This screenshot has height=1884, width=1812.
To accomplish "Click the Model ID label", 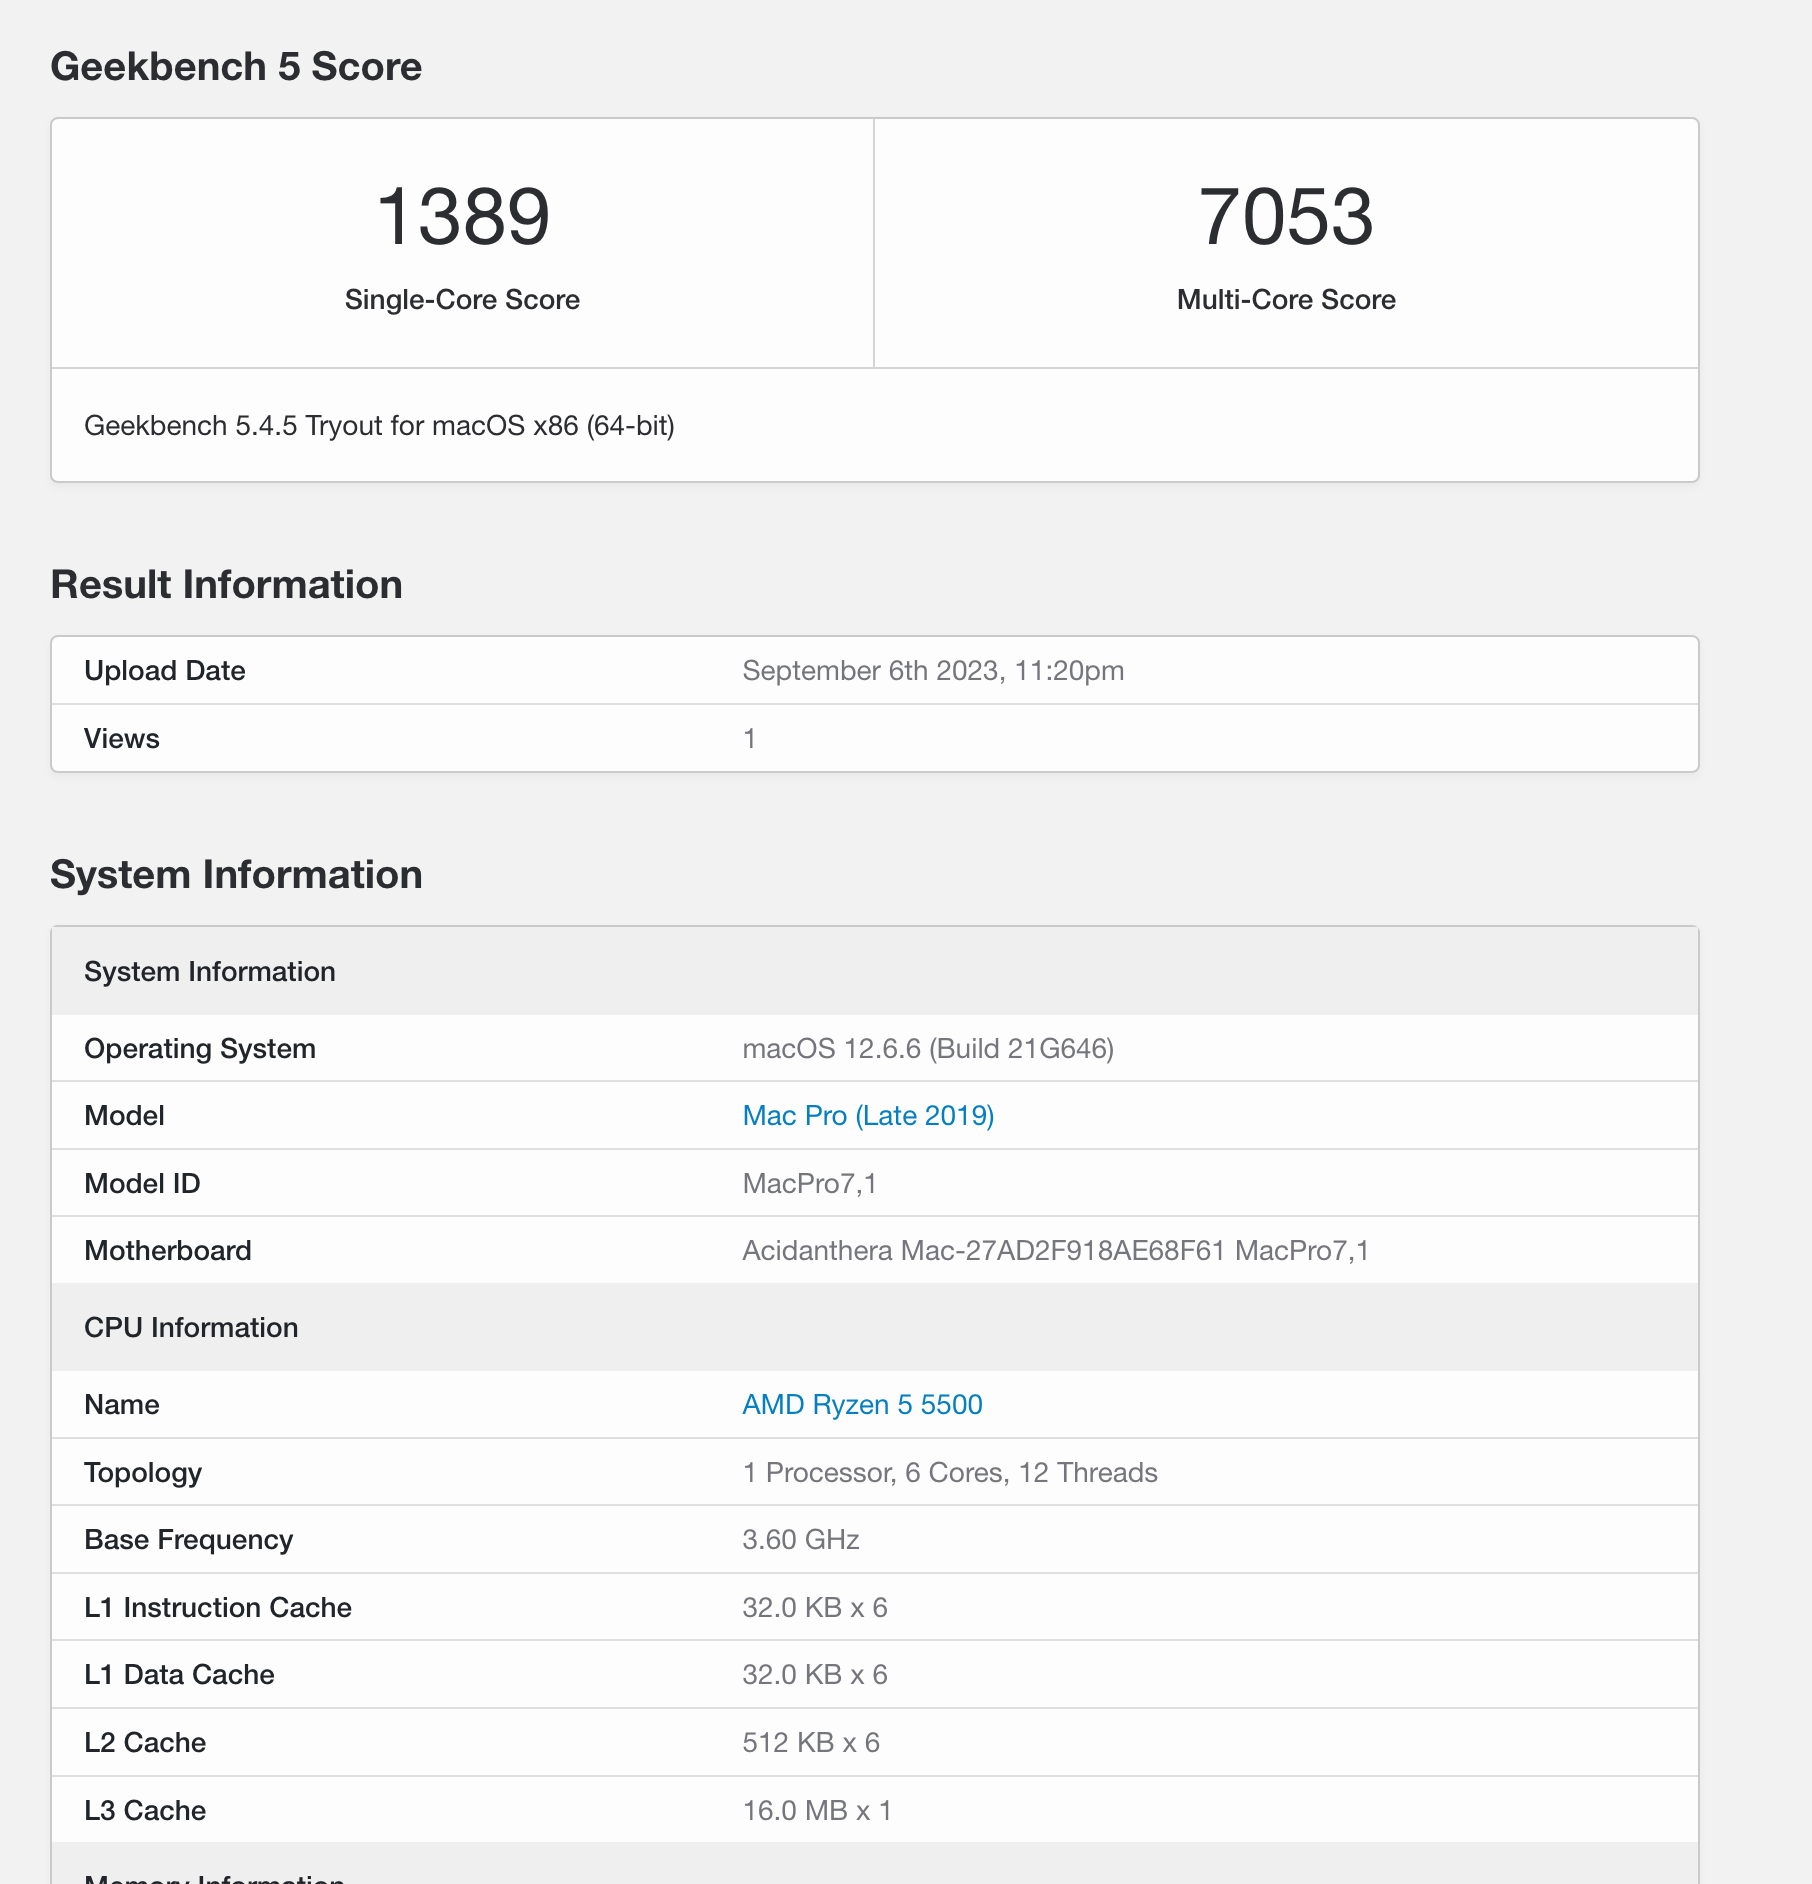I will coord(142,1183).
